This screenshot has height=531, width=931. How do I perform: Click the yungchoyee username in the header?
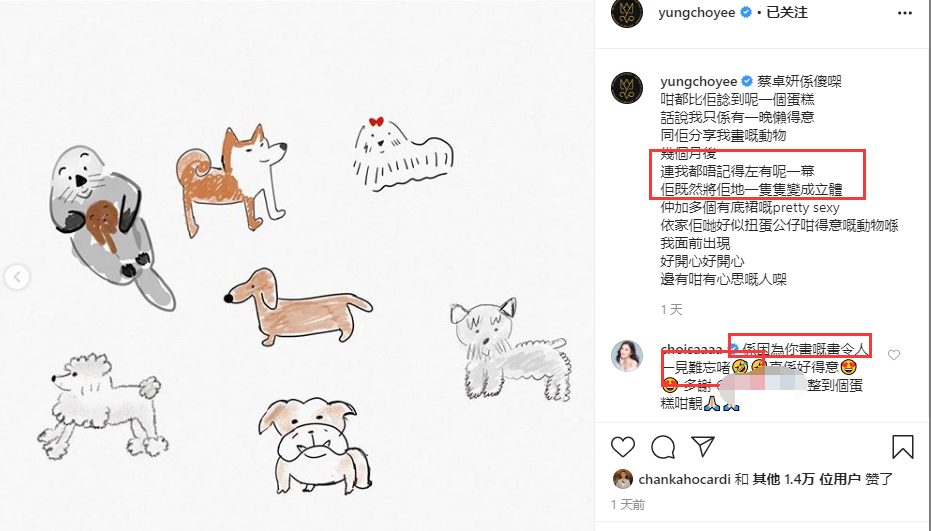[x=696, y=12]
